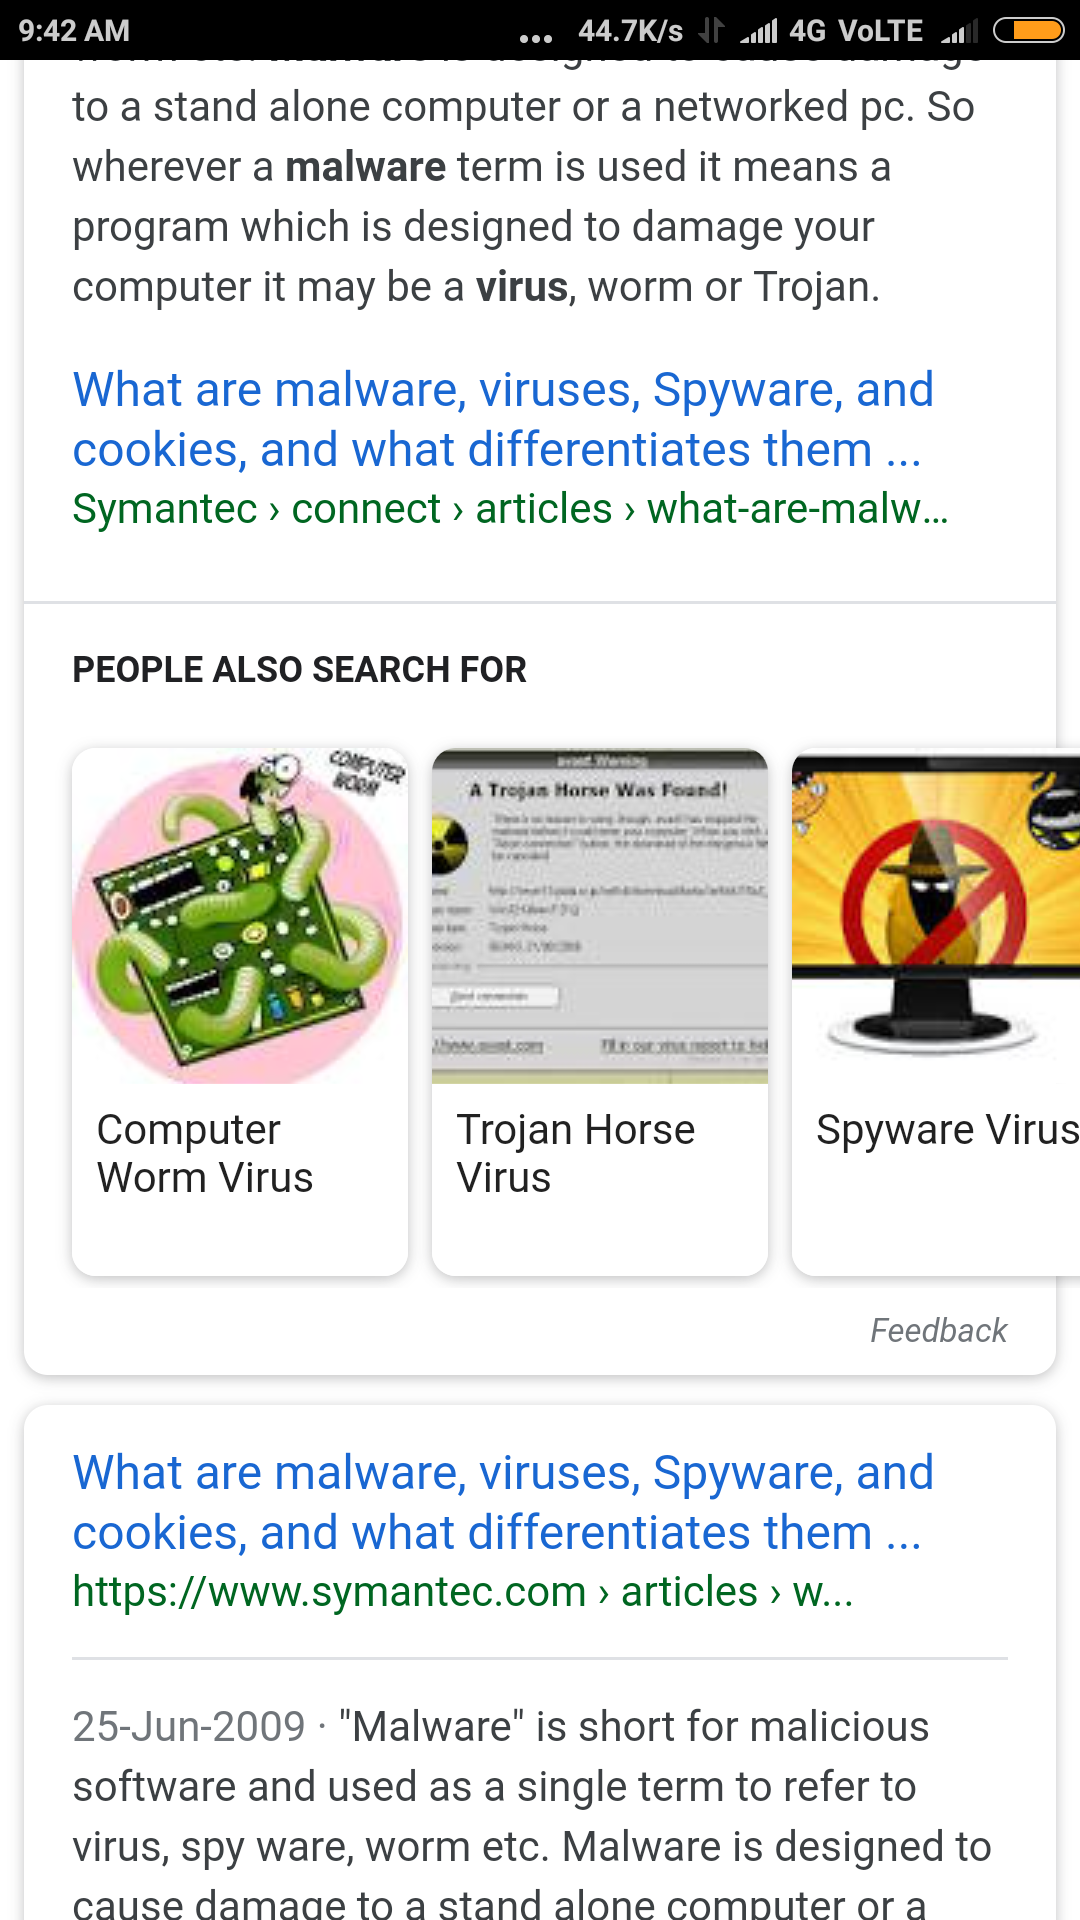Open the Computer Worm Virus image

click(x=240, y=916)
